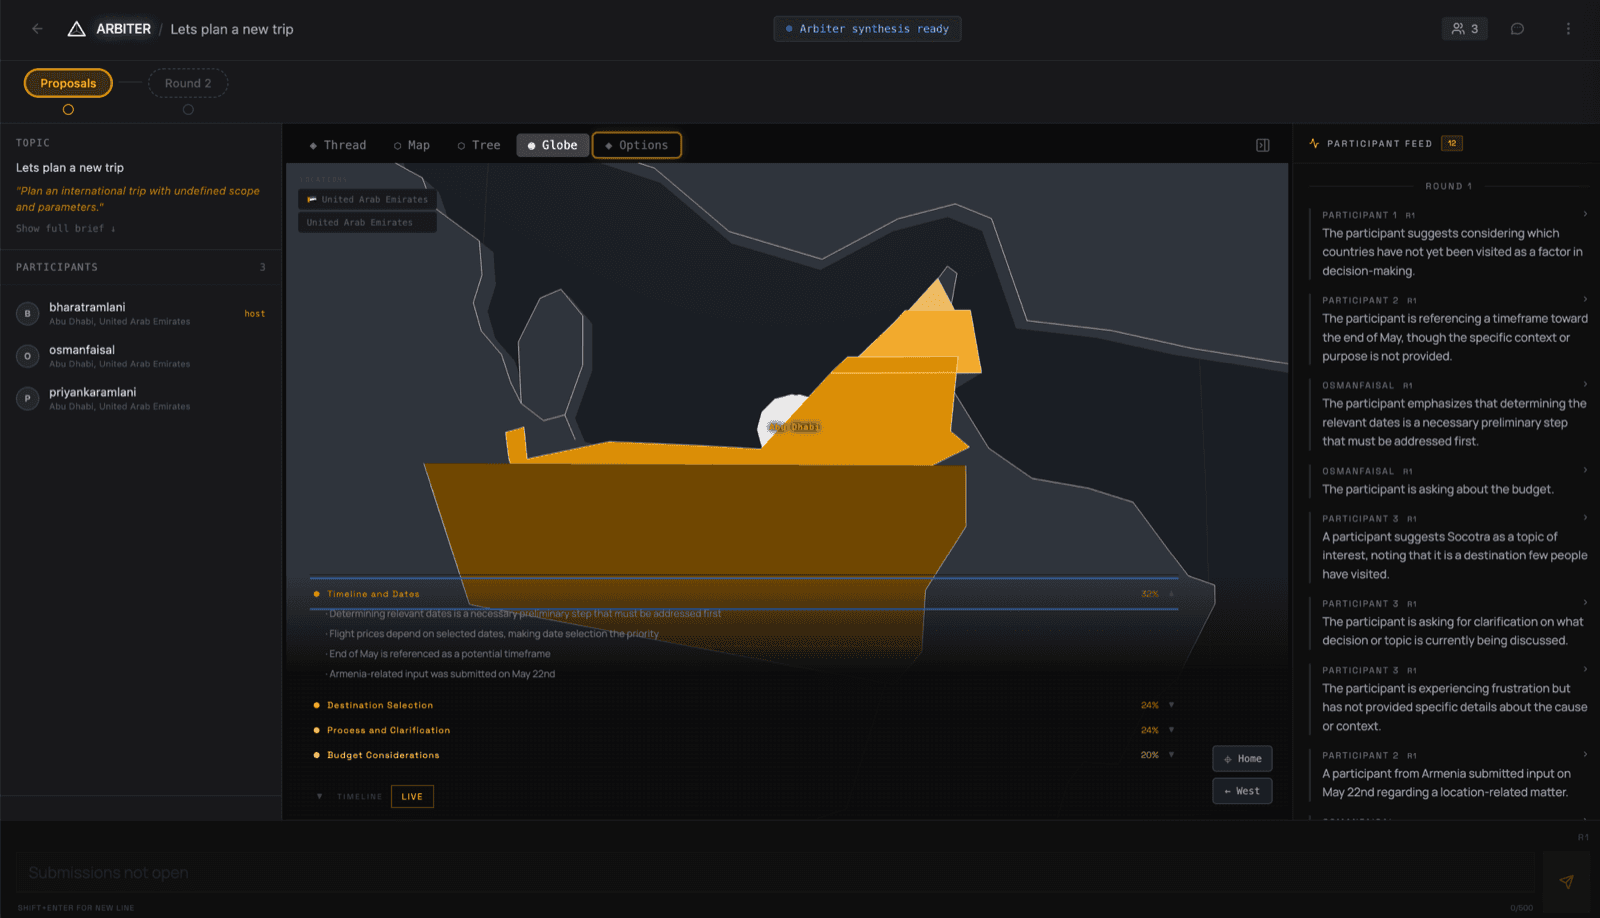Expand the Participant 2 Armenia entry chevron
This screenshot has width=1600, height=918.
click(1585, 754)
